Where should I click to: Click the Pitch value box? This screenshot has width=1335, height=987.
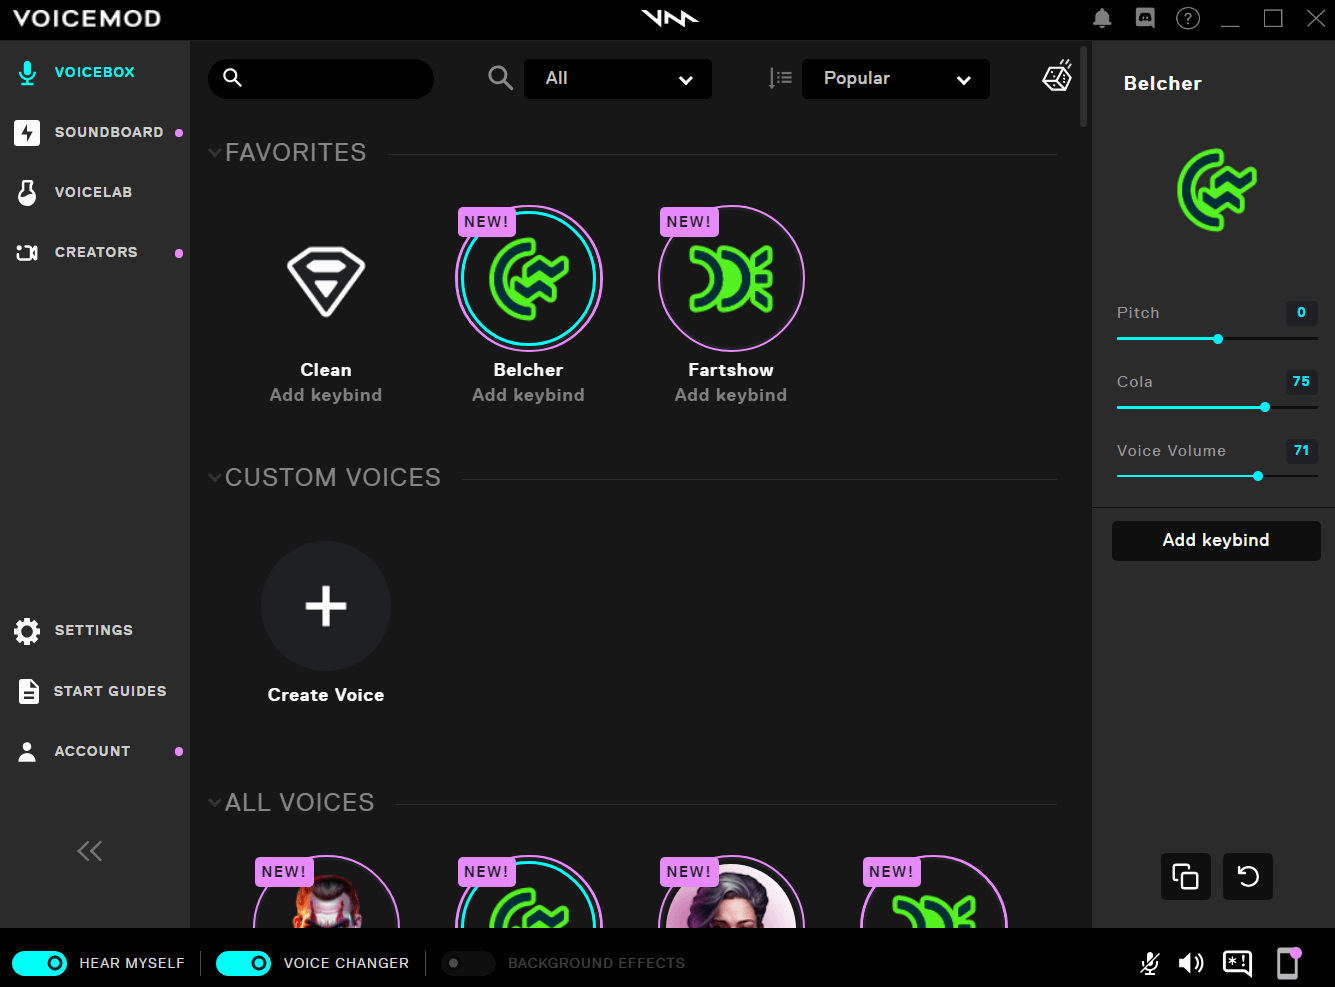(x=1301, y=313)
